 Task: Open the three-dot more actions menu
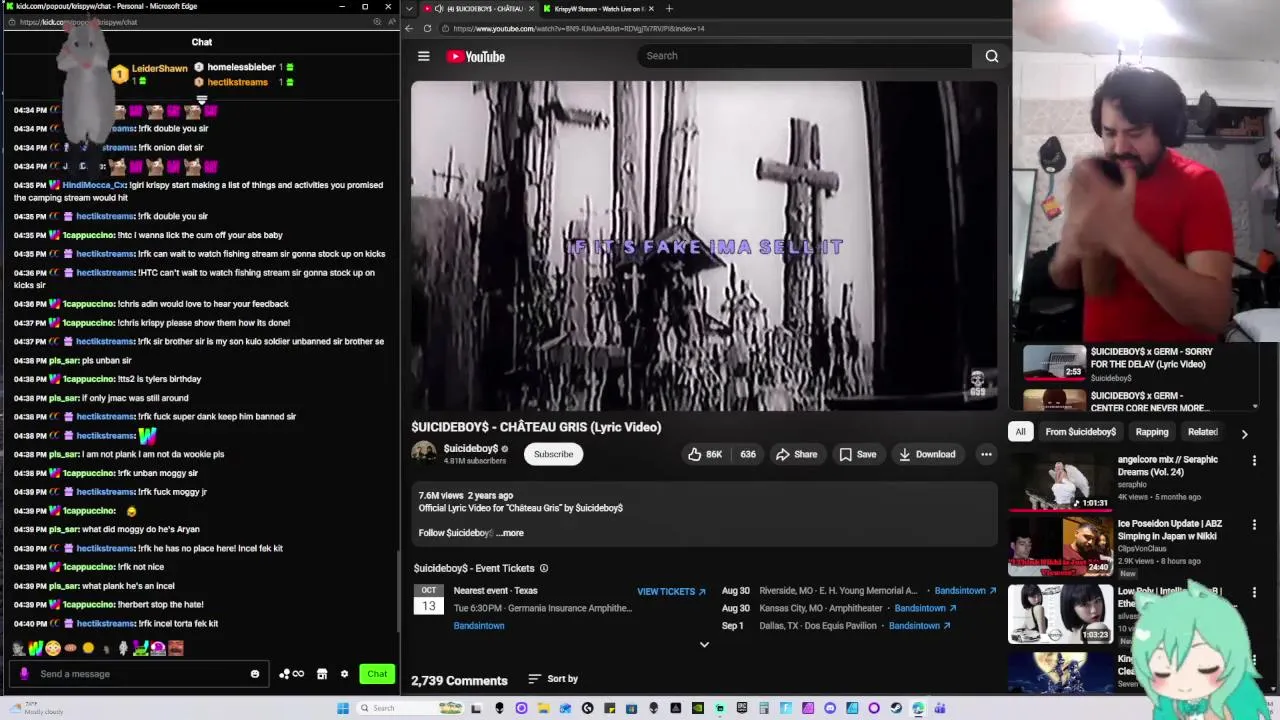point(986,454)
